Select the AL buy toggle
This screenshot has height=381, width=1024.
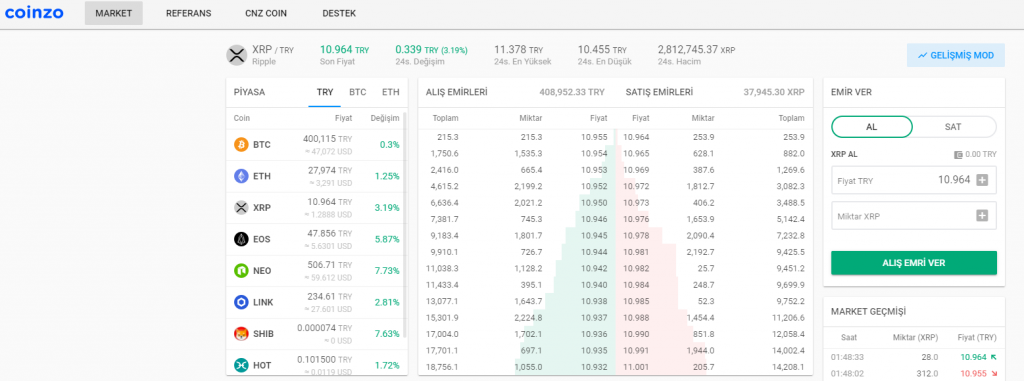pyautogui.click(x=871, y=127)
